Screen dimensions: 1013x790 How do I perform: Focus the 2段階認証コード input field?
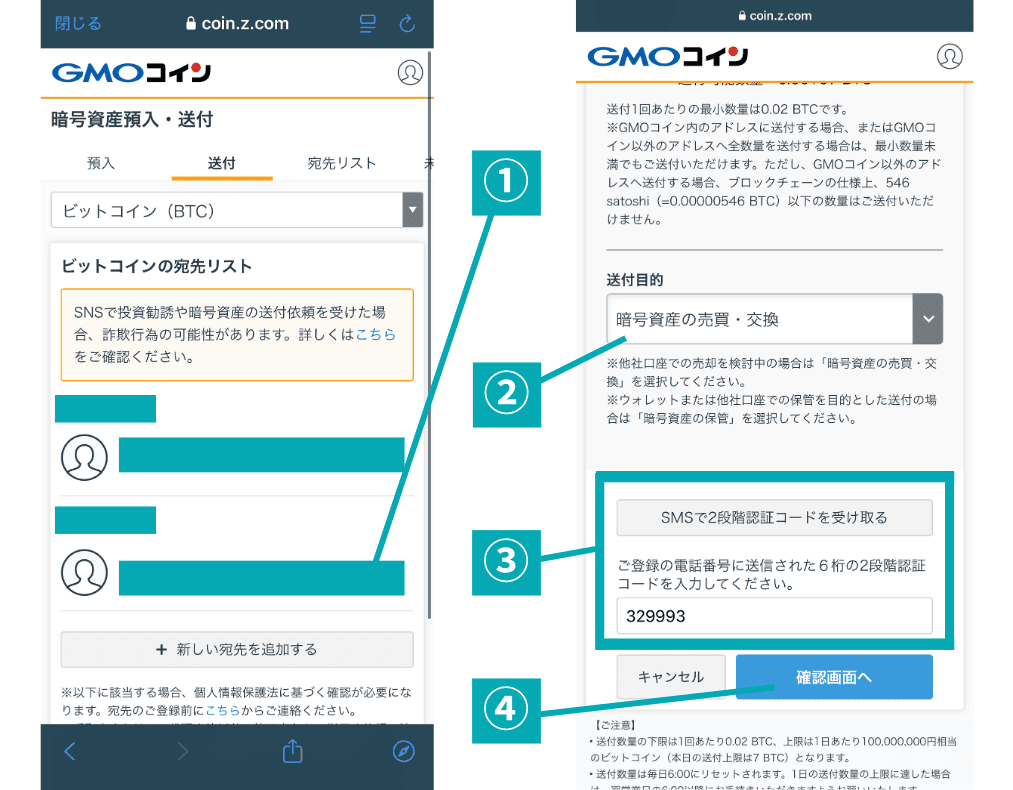(x=774, y=616)
